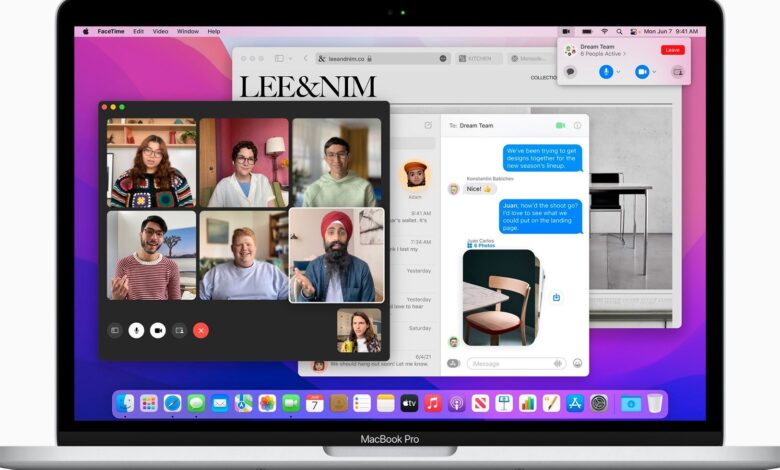Open Podcasts from Dock
The height and width of the screenshot is (470, 780).
point(457,403)
